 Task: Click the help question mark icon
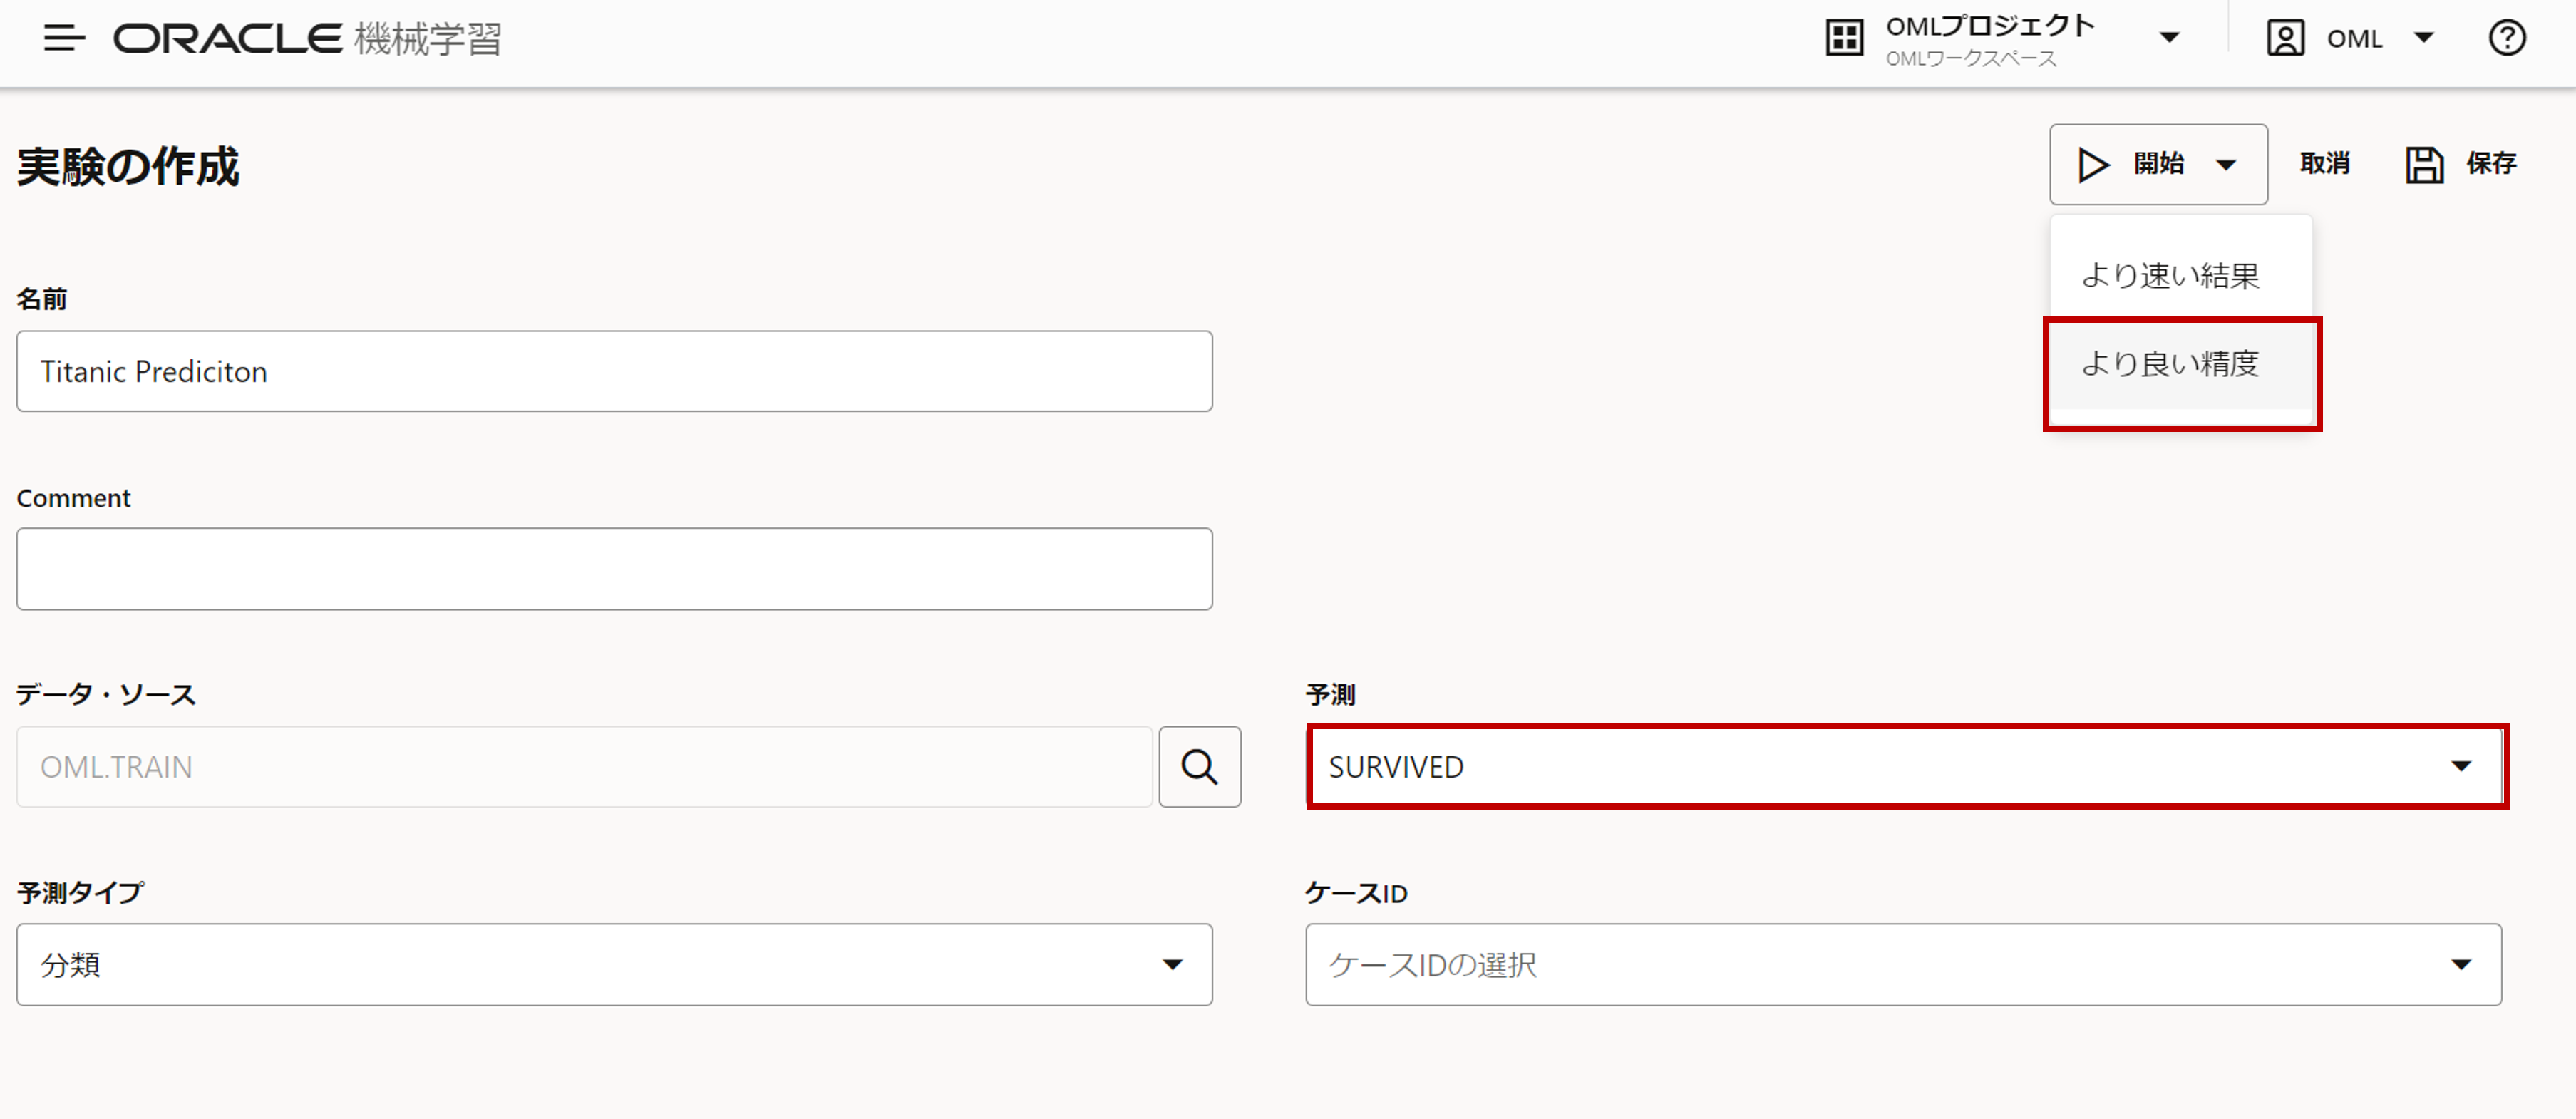click(2506, 39)
